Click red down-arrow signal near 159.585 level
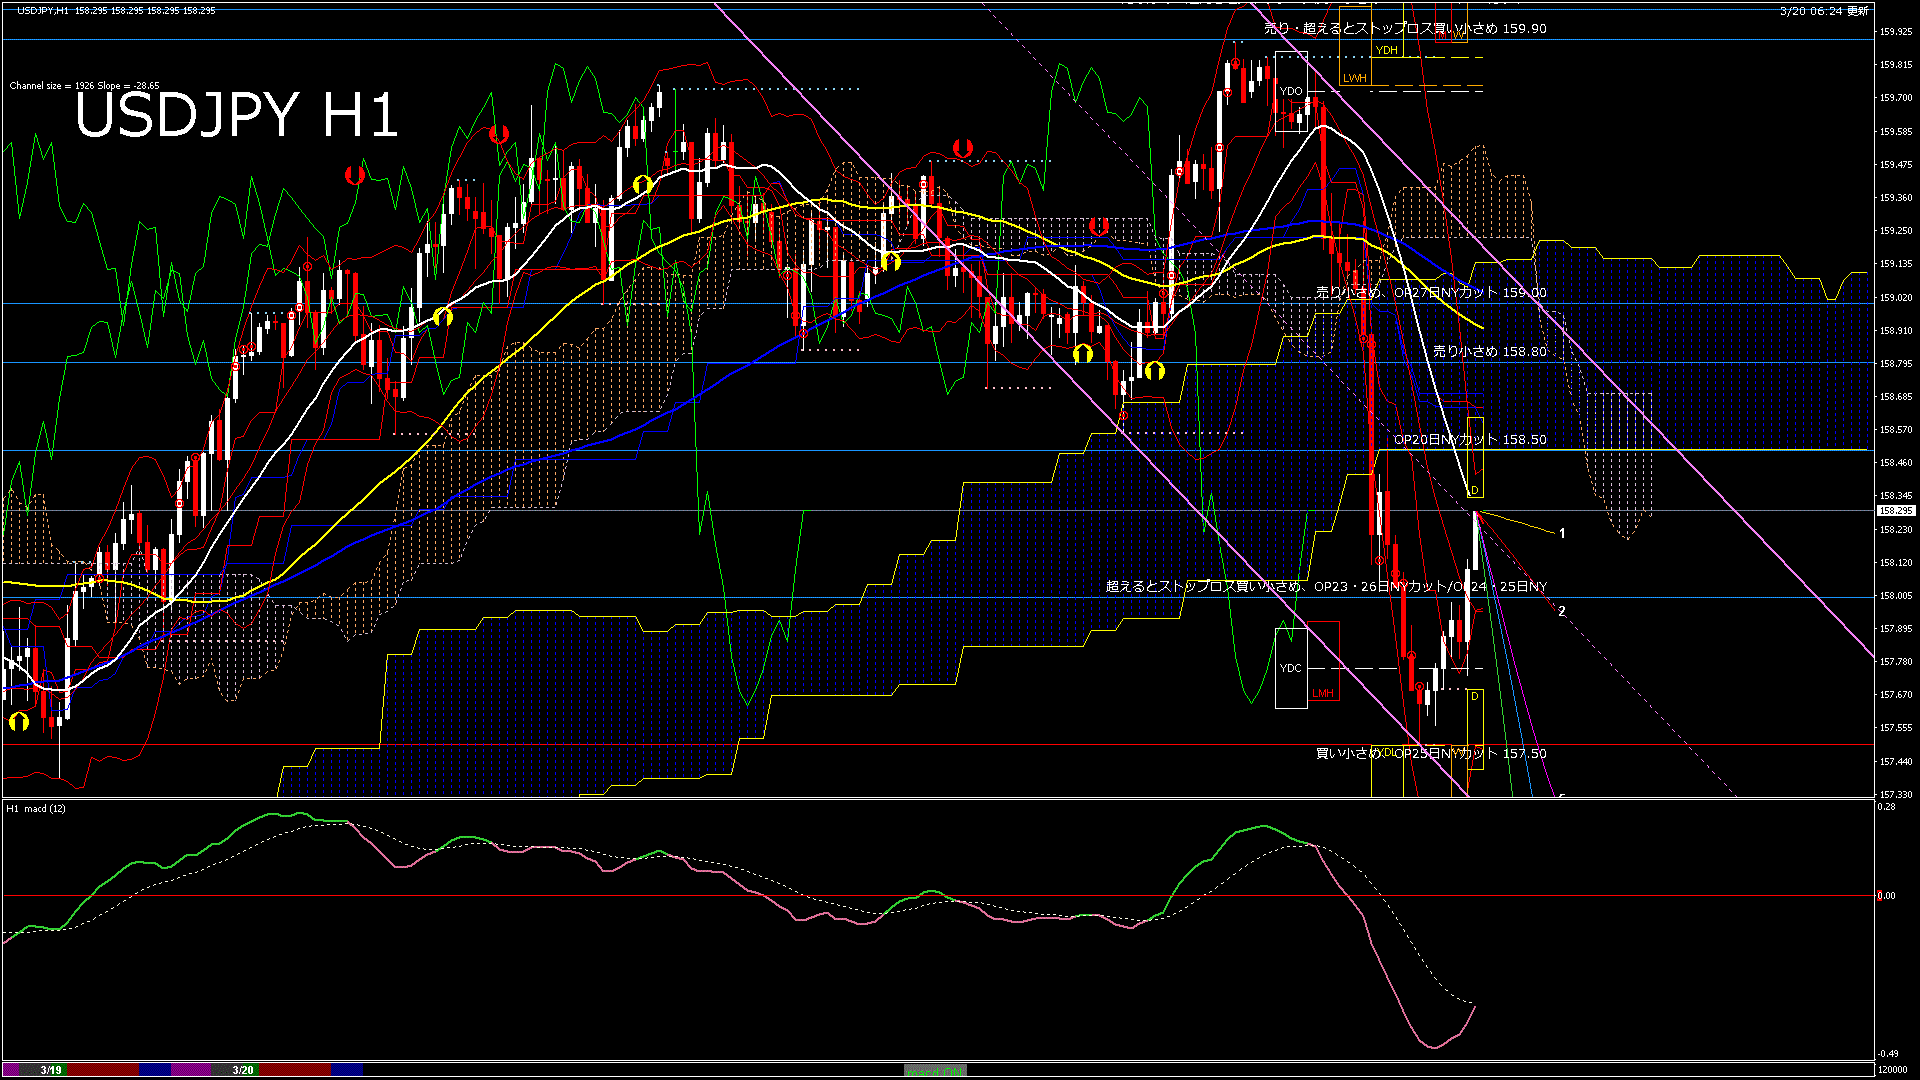Screen dimensions: 1920x1080 (499, 133)
